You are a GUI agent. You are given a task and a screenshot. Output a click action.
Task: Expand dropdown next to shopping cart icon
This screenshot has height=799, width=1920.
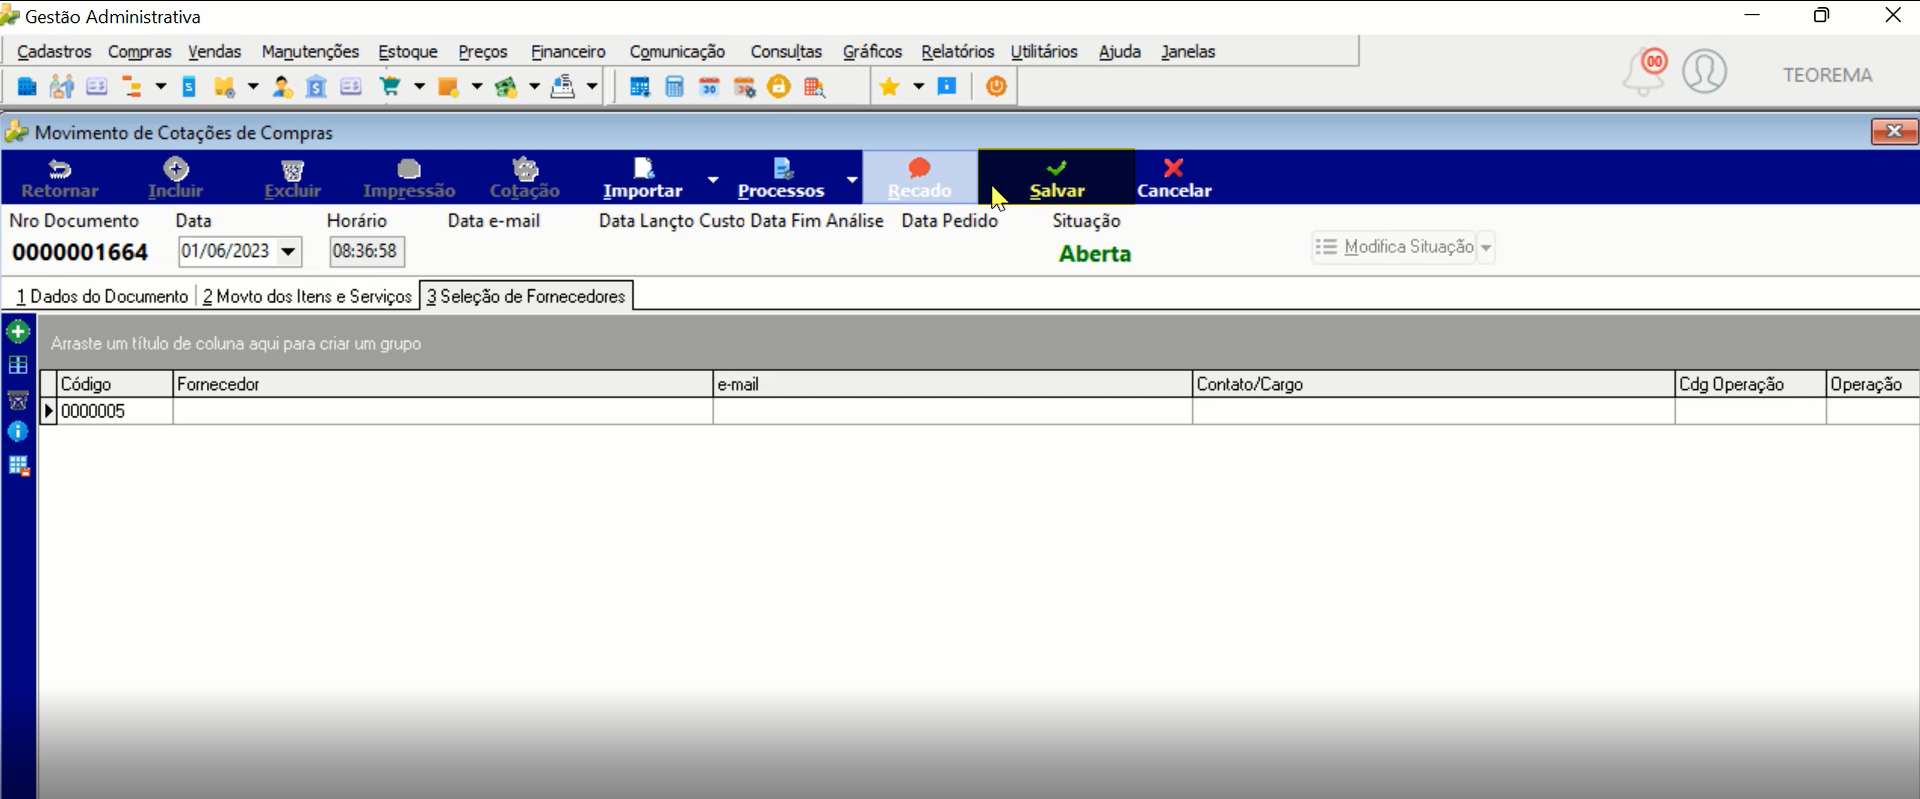[419, 87]
